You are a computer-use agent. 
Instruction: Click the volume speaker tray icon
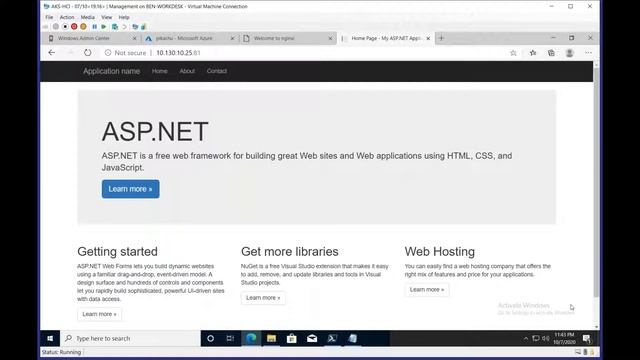pyautogui.click(x=545, y=338)
